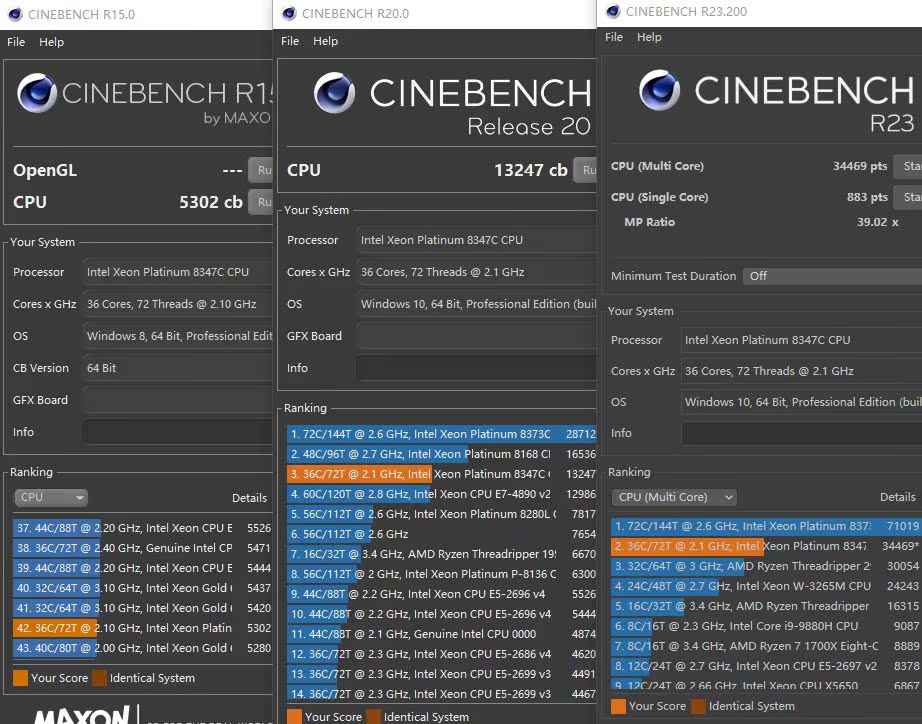The height and width of the screenshot is (724, 922).
Task: Click the CB Version 64 Bit field
Action: (177, 368)
